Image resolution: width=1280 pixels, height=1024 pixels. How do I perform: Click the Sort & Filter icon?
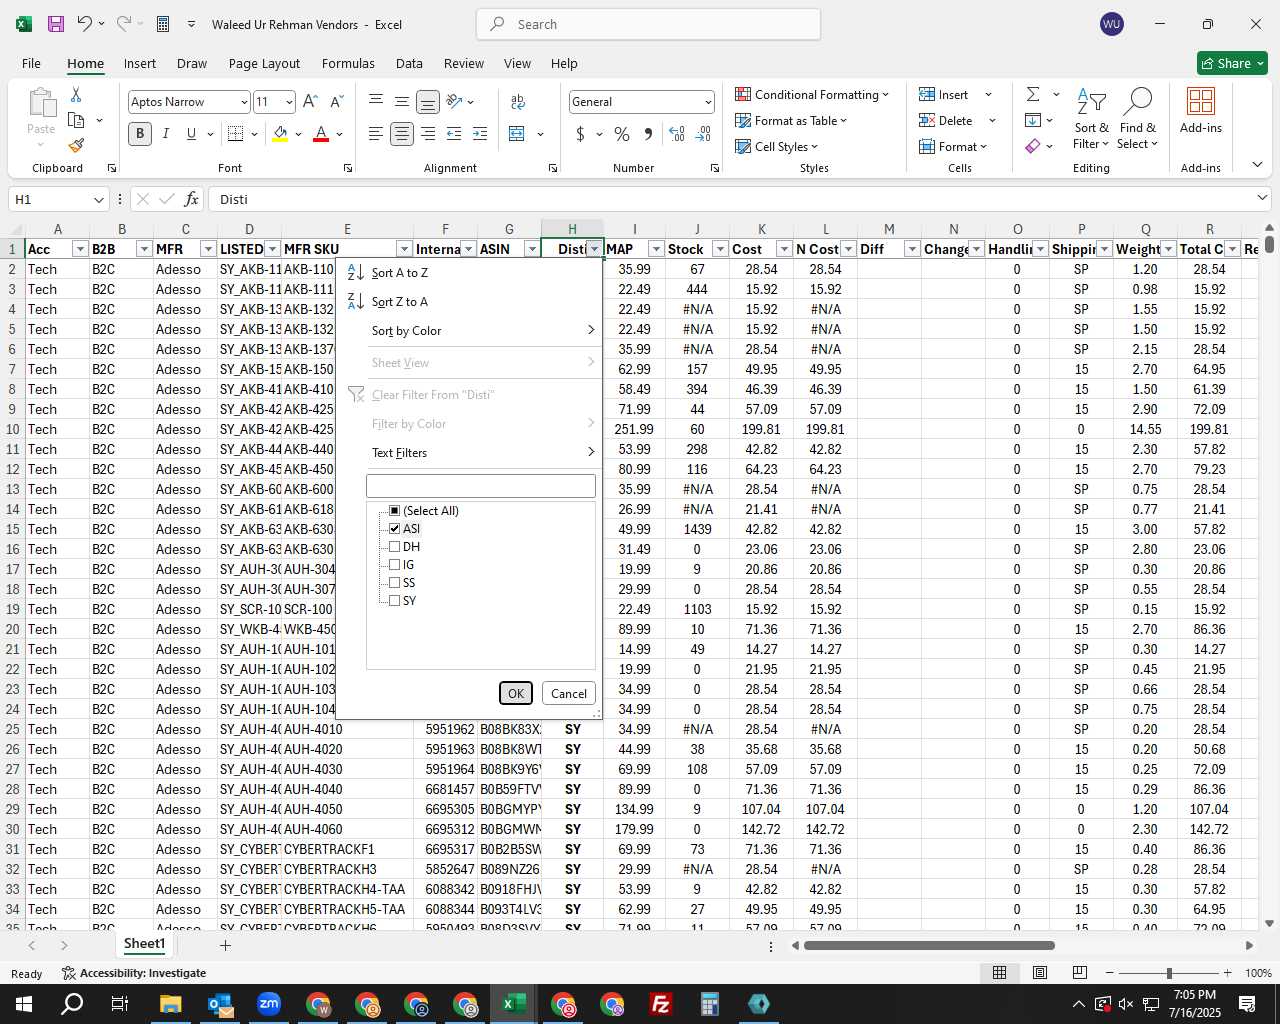click(1091, 119)
